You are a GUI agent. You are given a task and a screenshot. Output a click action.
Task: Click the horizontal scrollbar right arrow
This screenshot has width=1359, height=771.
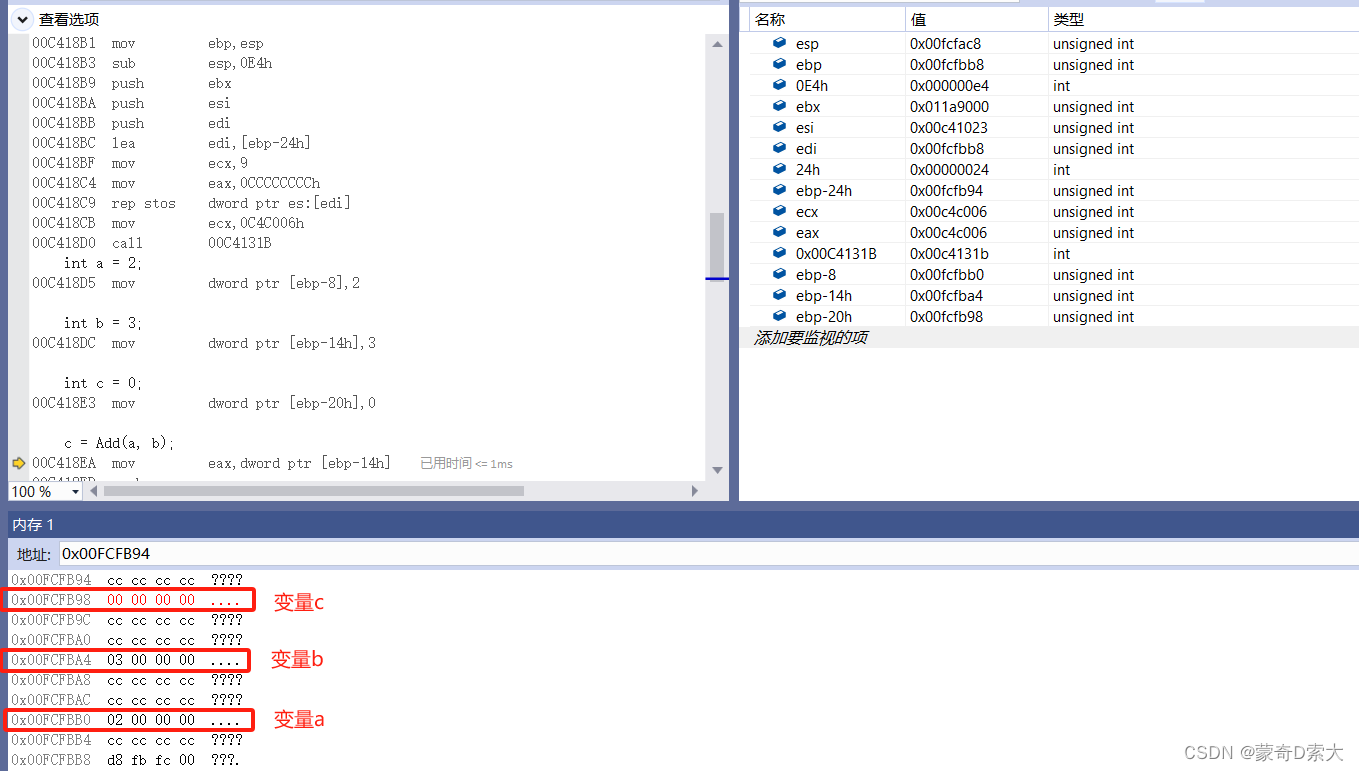pos(695,491)
